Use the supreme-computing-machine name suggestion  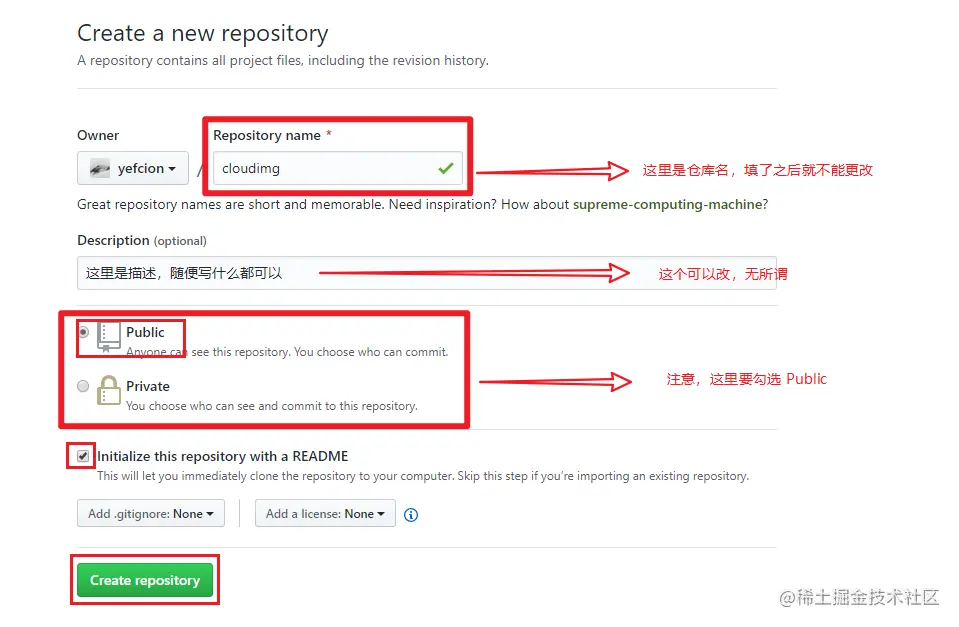(667, 204)
